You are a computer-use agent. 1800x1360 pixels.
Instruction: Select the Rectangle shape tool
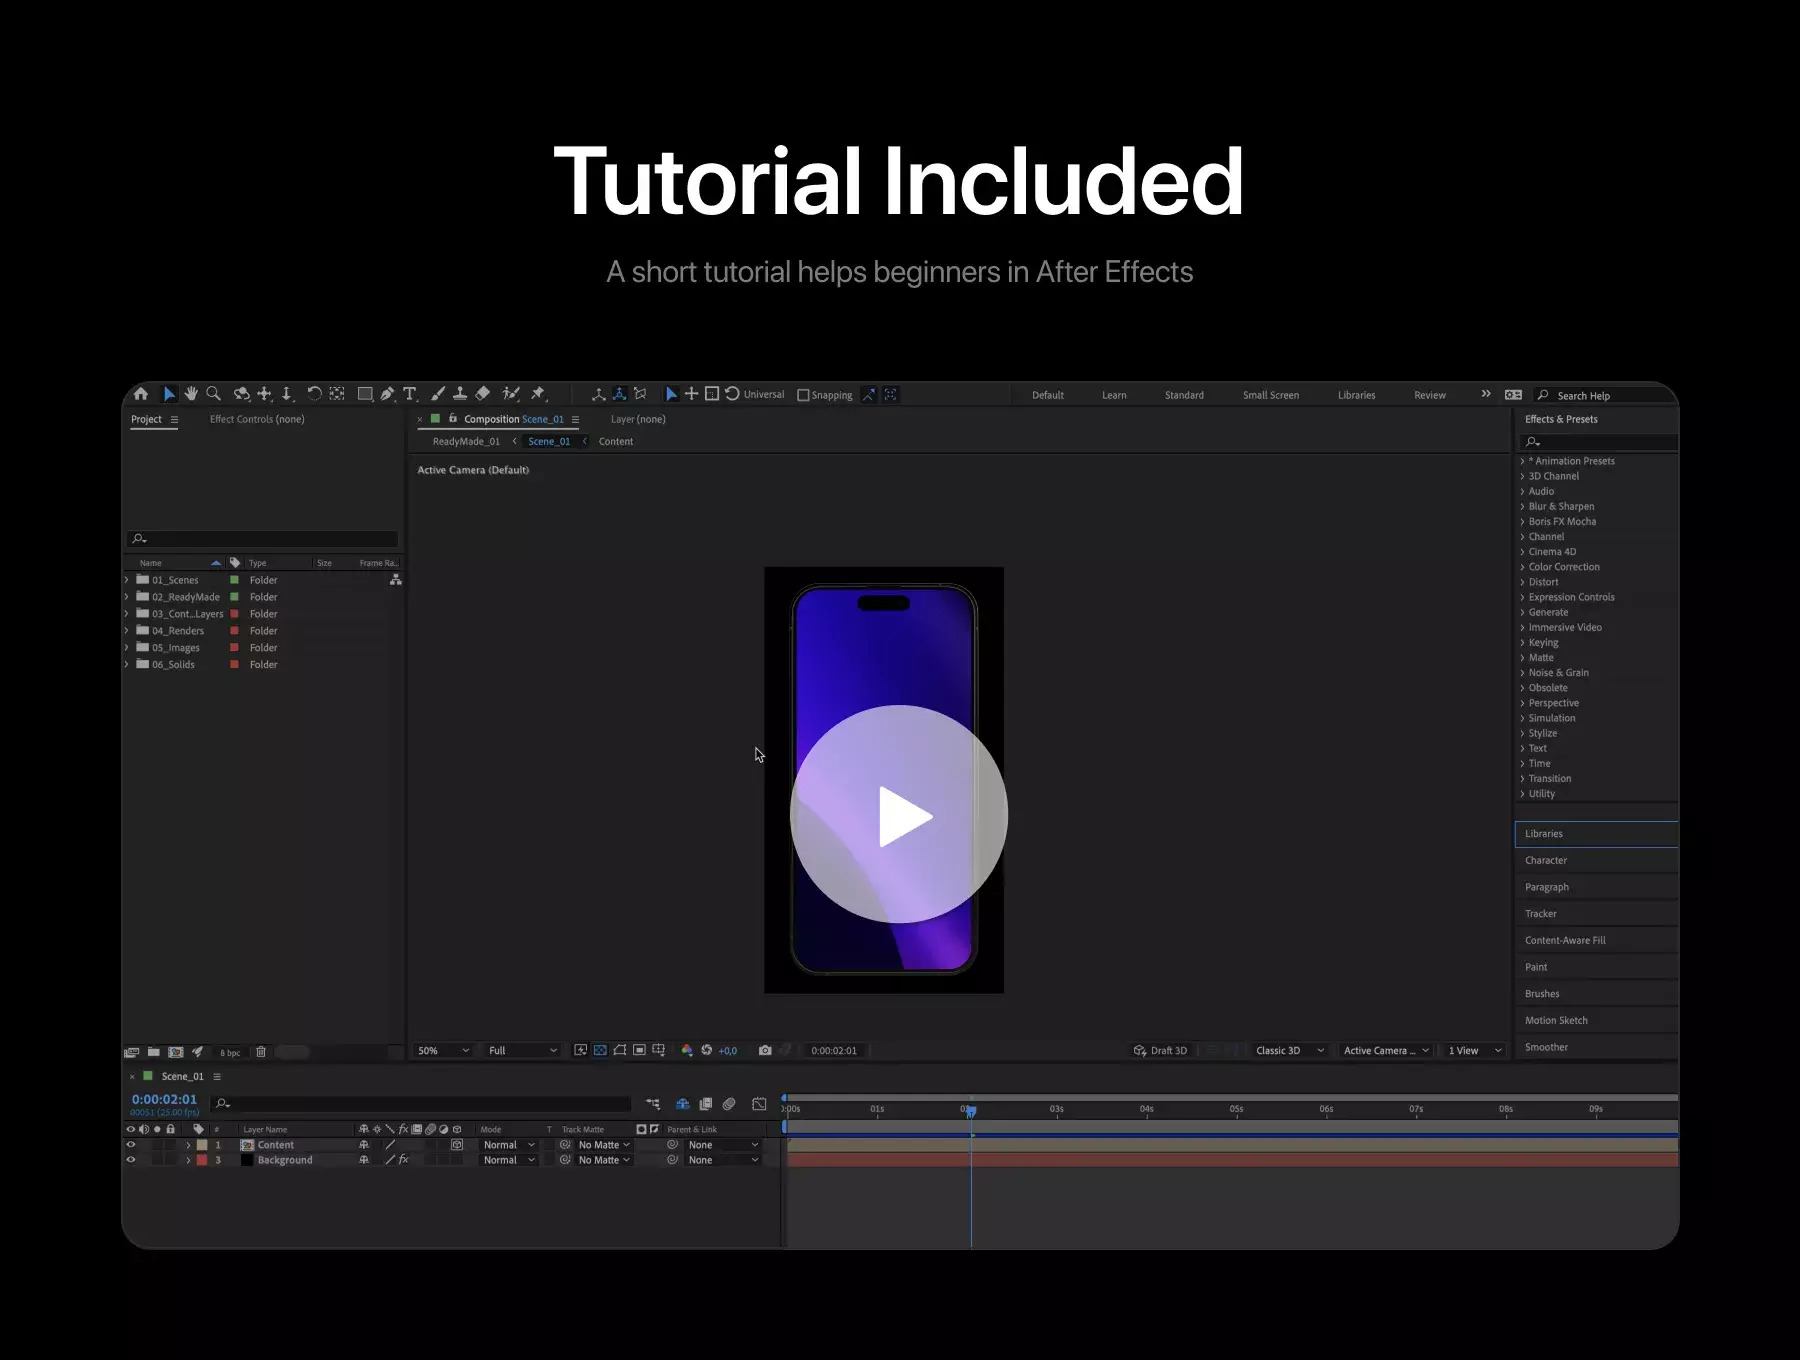click(365, 394)
